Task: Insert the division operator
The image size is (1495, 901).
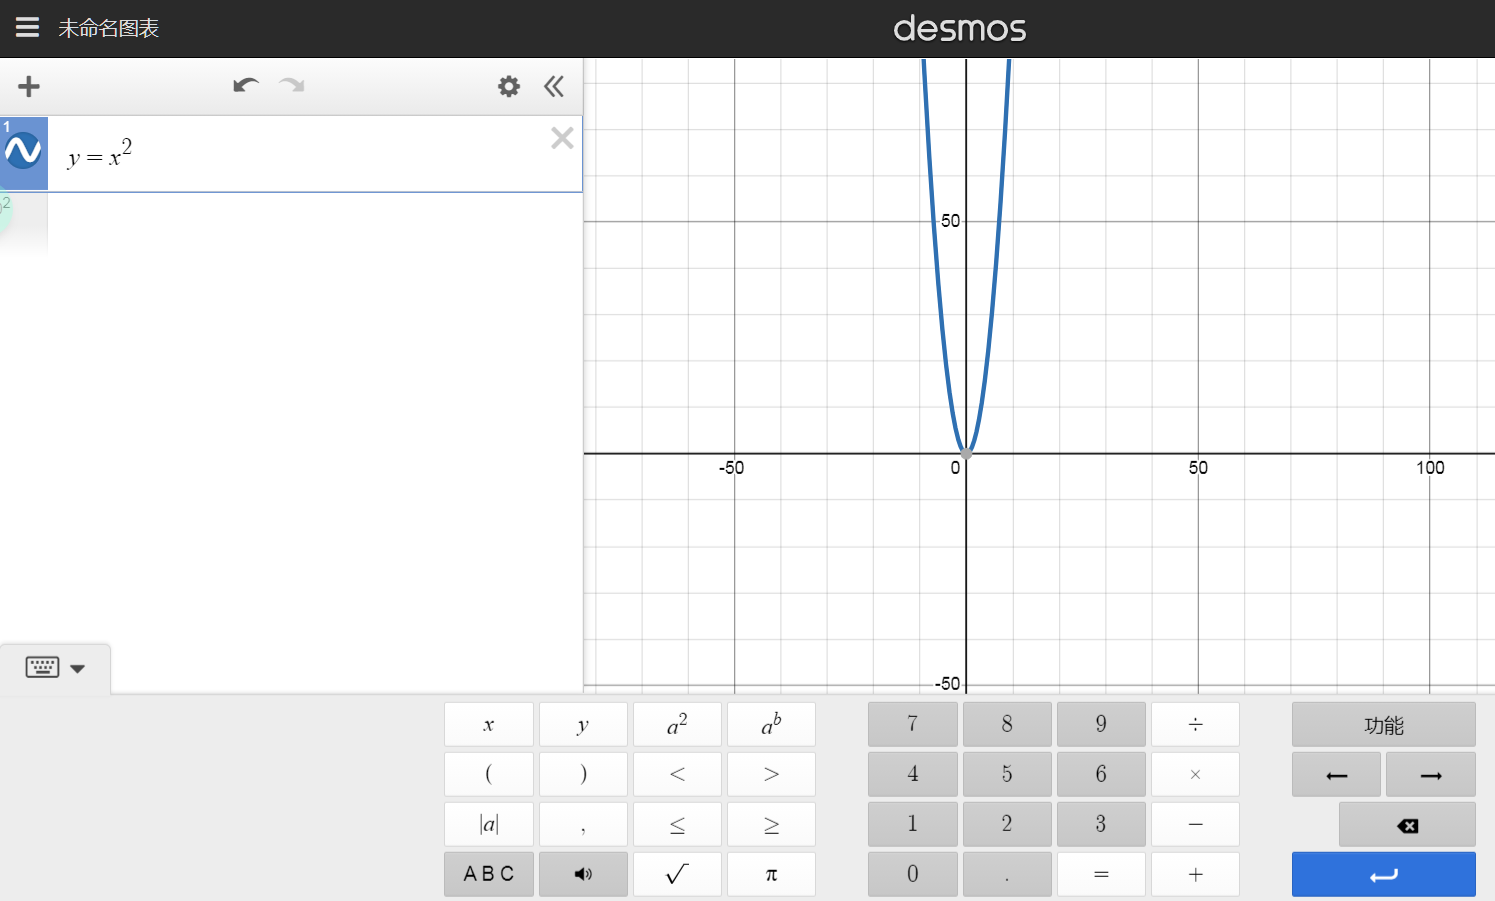Action: [1195, 725]
